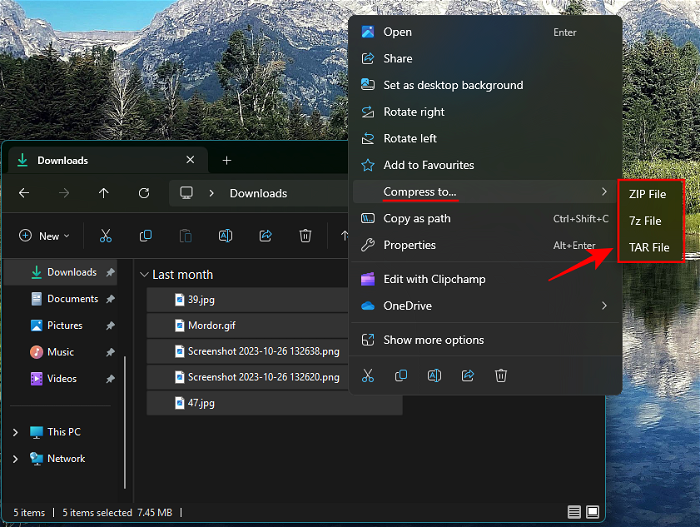The width and height of the screenshot is (700, 527).
Task: Switch to details view in status bar
Action: (x=574, y=512)
